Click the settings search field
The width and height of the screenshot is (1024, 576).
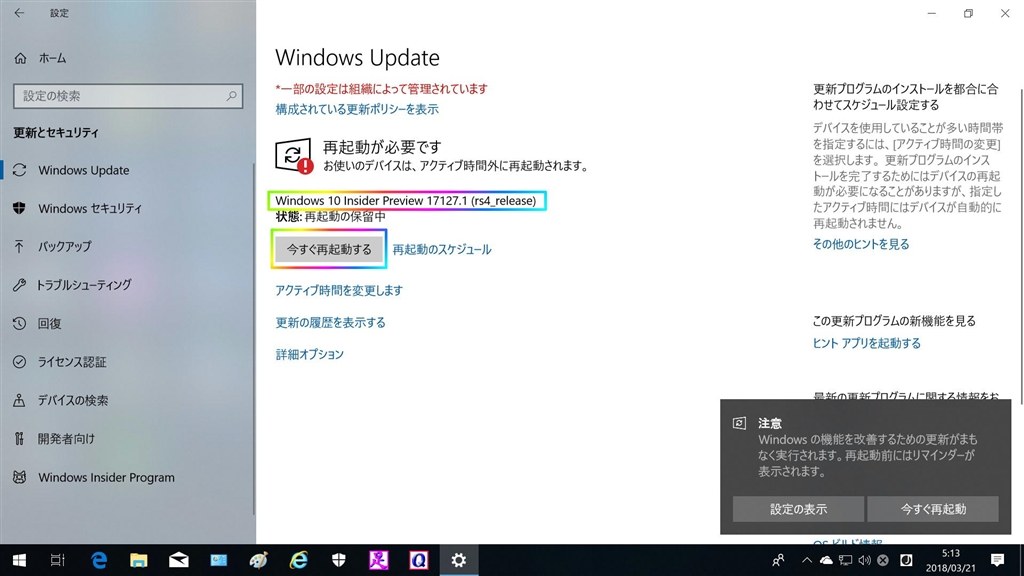pyautogui.click(x=128, y=96)
